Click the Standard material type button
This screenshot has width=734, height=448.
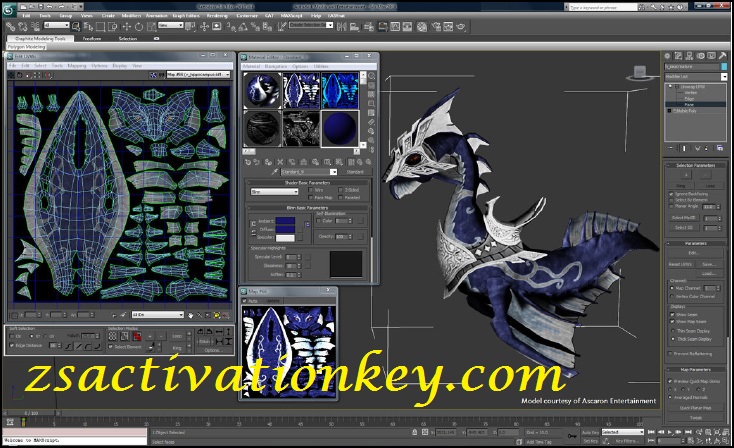(355, 172)
